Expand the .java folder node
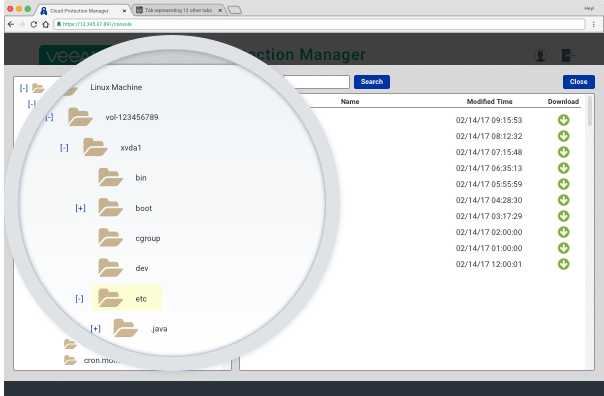The height and width of the screenshot is (396, 604). (x=96, y=329)
